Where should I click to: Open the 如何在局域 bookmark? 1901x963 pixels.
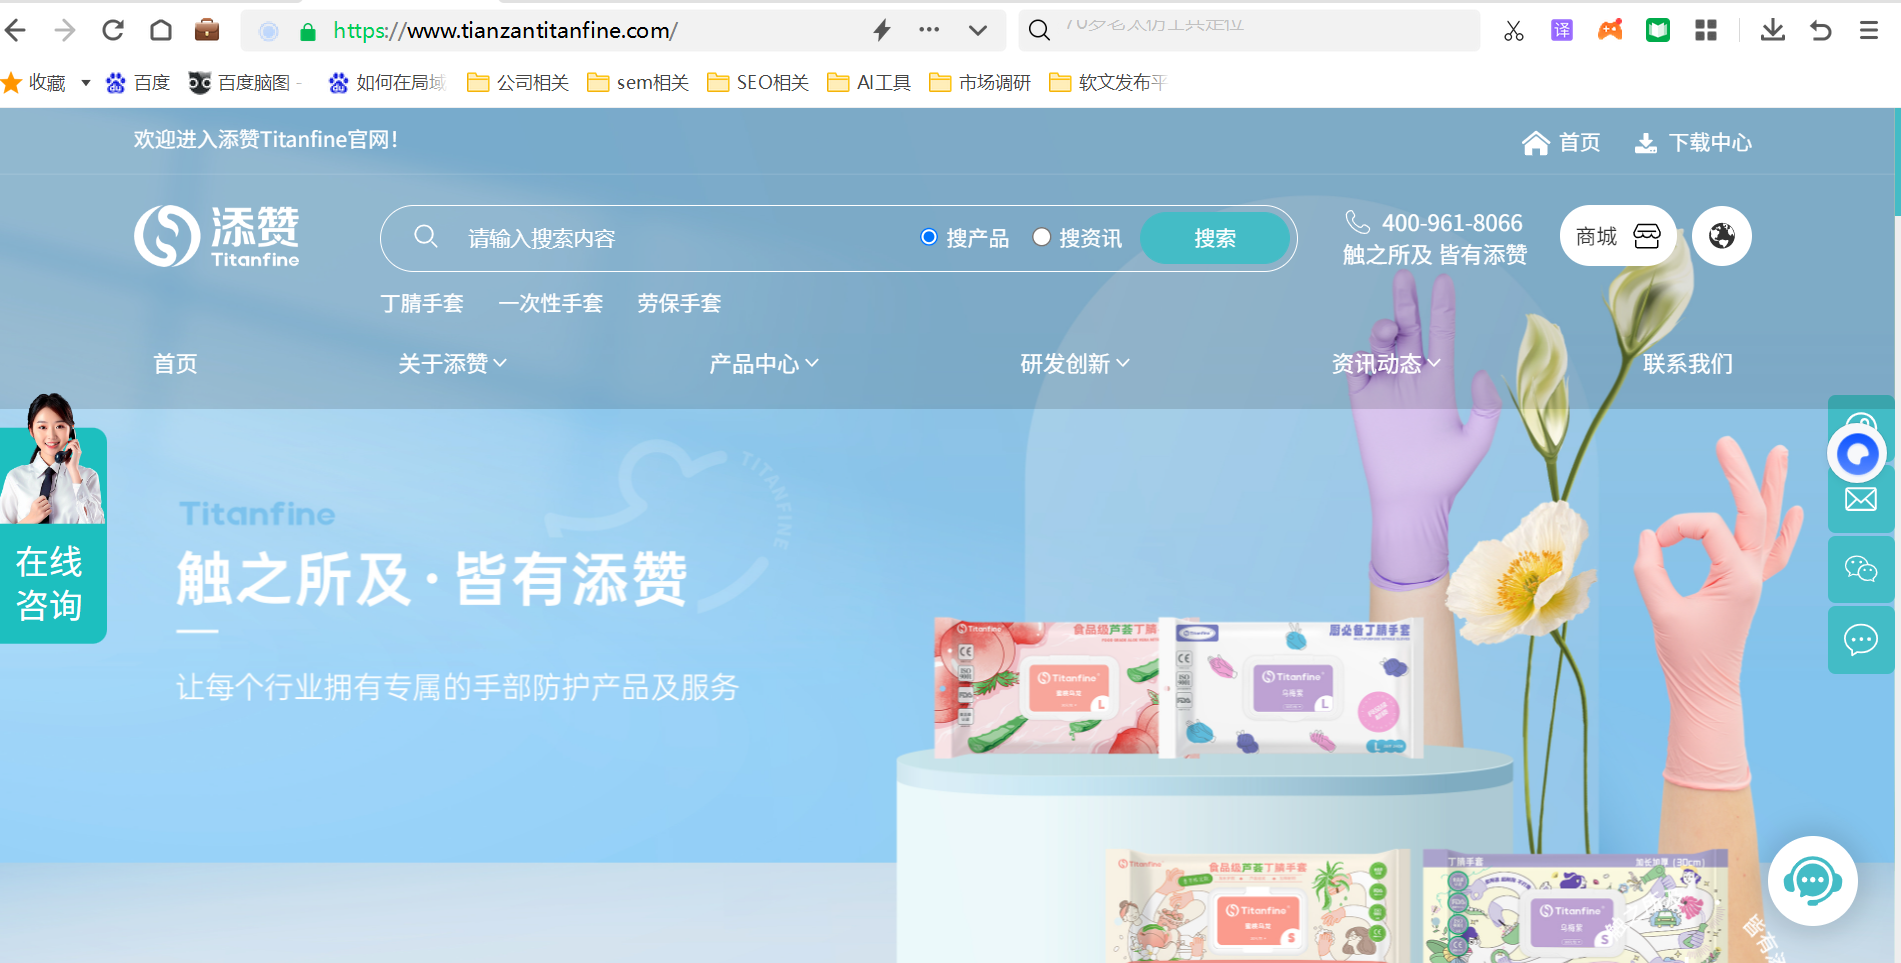pyautogui.click(x=386, y=83)
